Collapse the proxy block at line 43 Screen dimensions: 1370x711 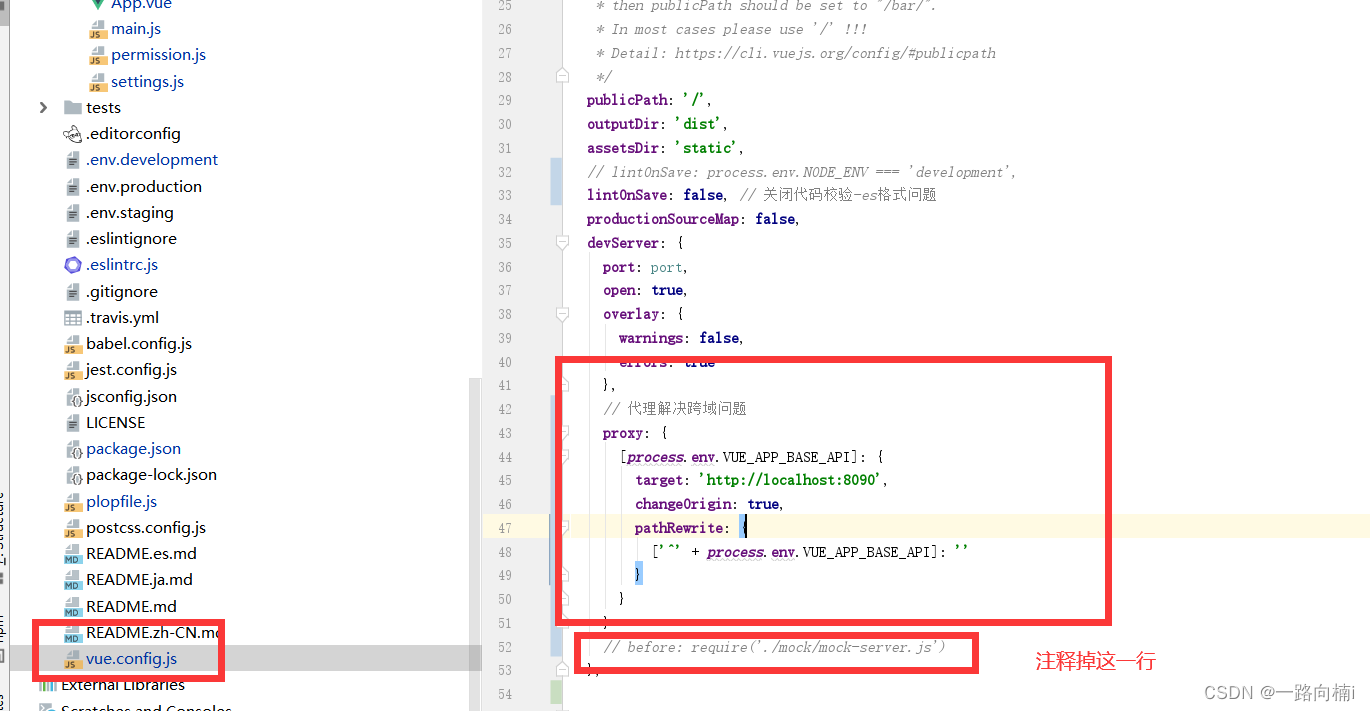click(x=564, y=433)
